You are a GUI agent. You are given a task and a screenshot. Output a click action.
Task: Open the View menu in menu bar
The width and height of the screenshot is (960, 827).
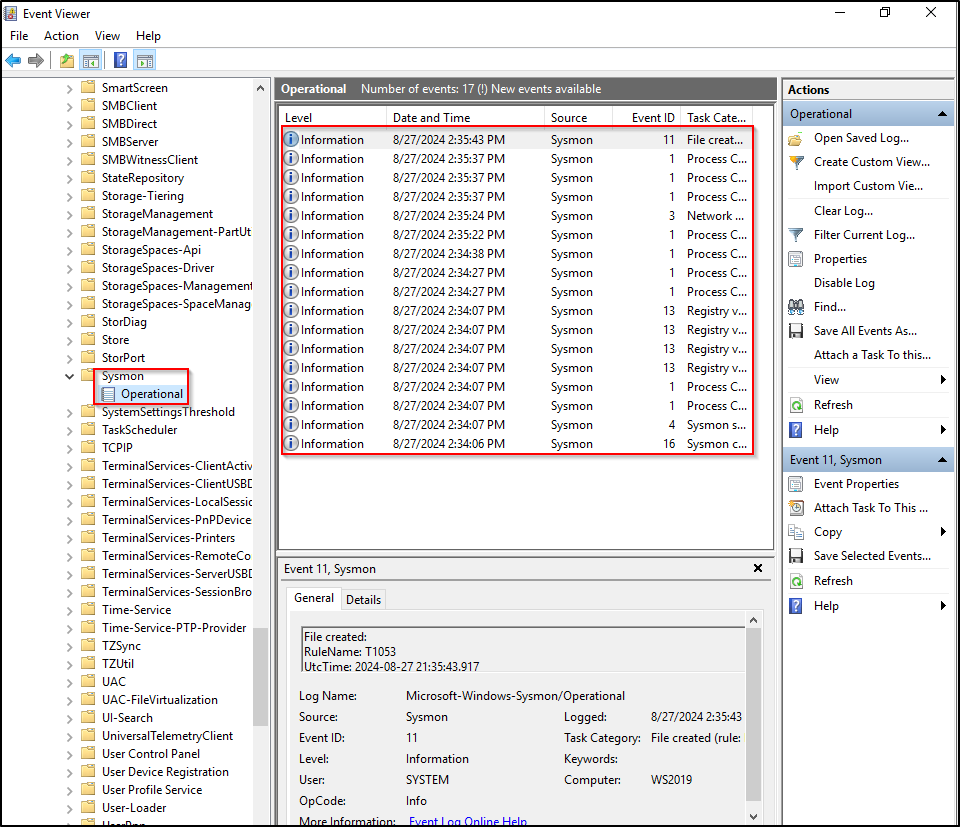tap(107, 36)
